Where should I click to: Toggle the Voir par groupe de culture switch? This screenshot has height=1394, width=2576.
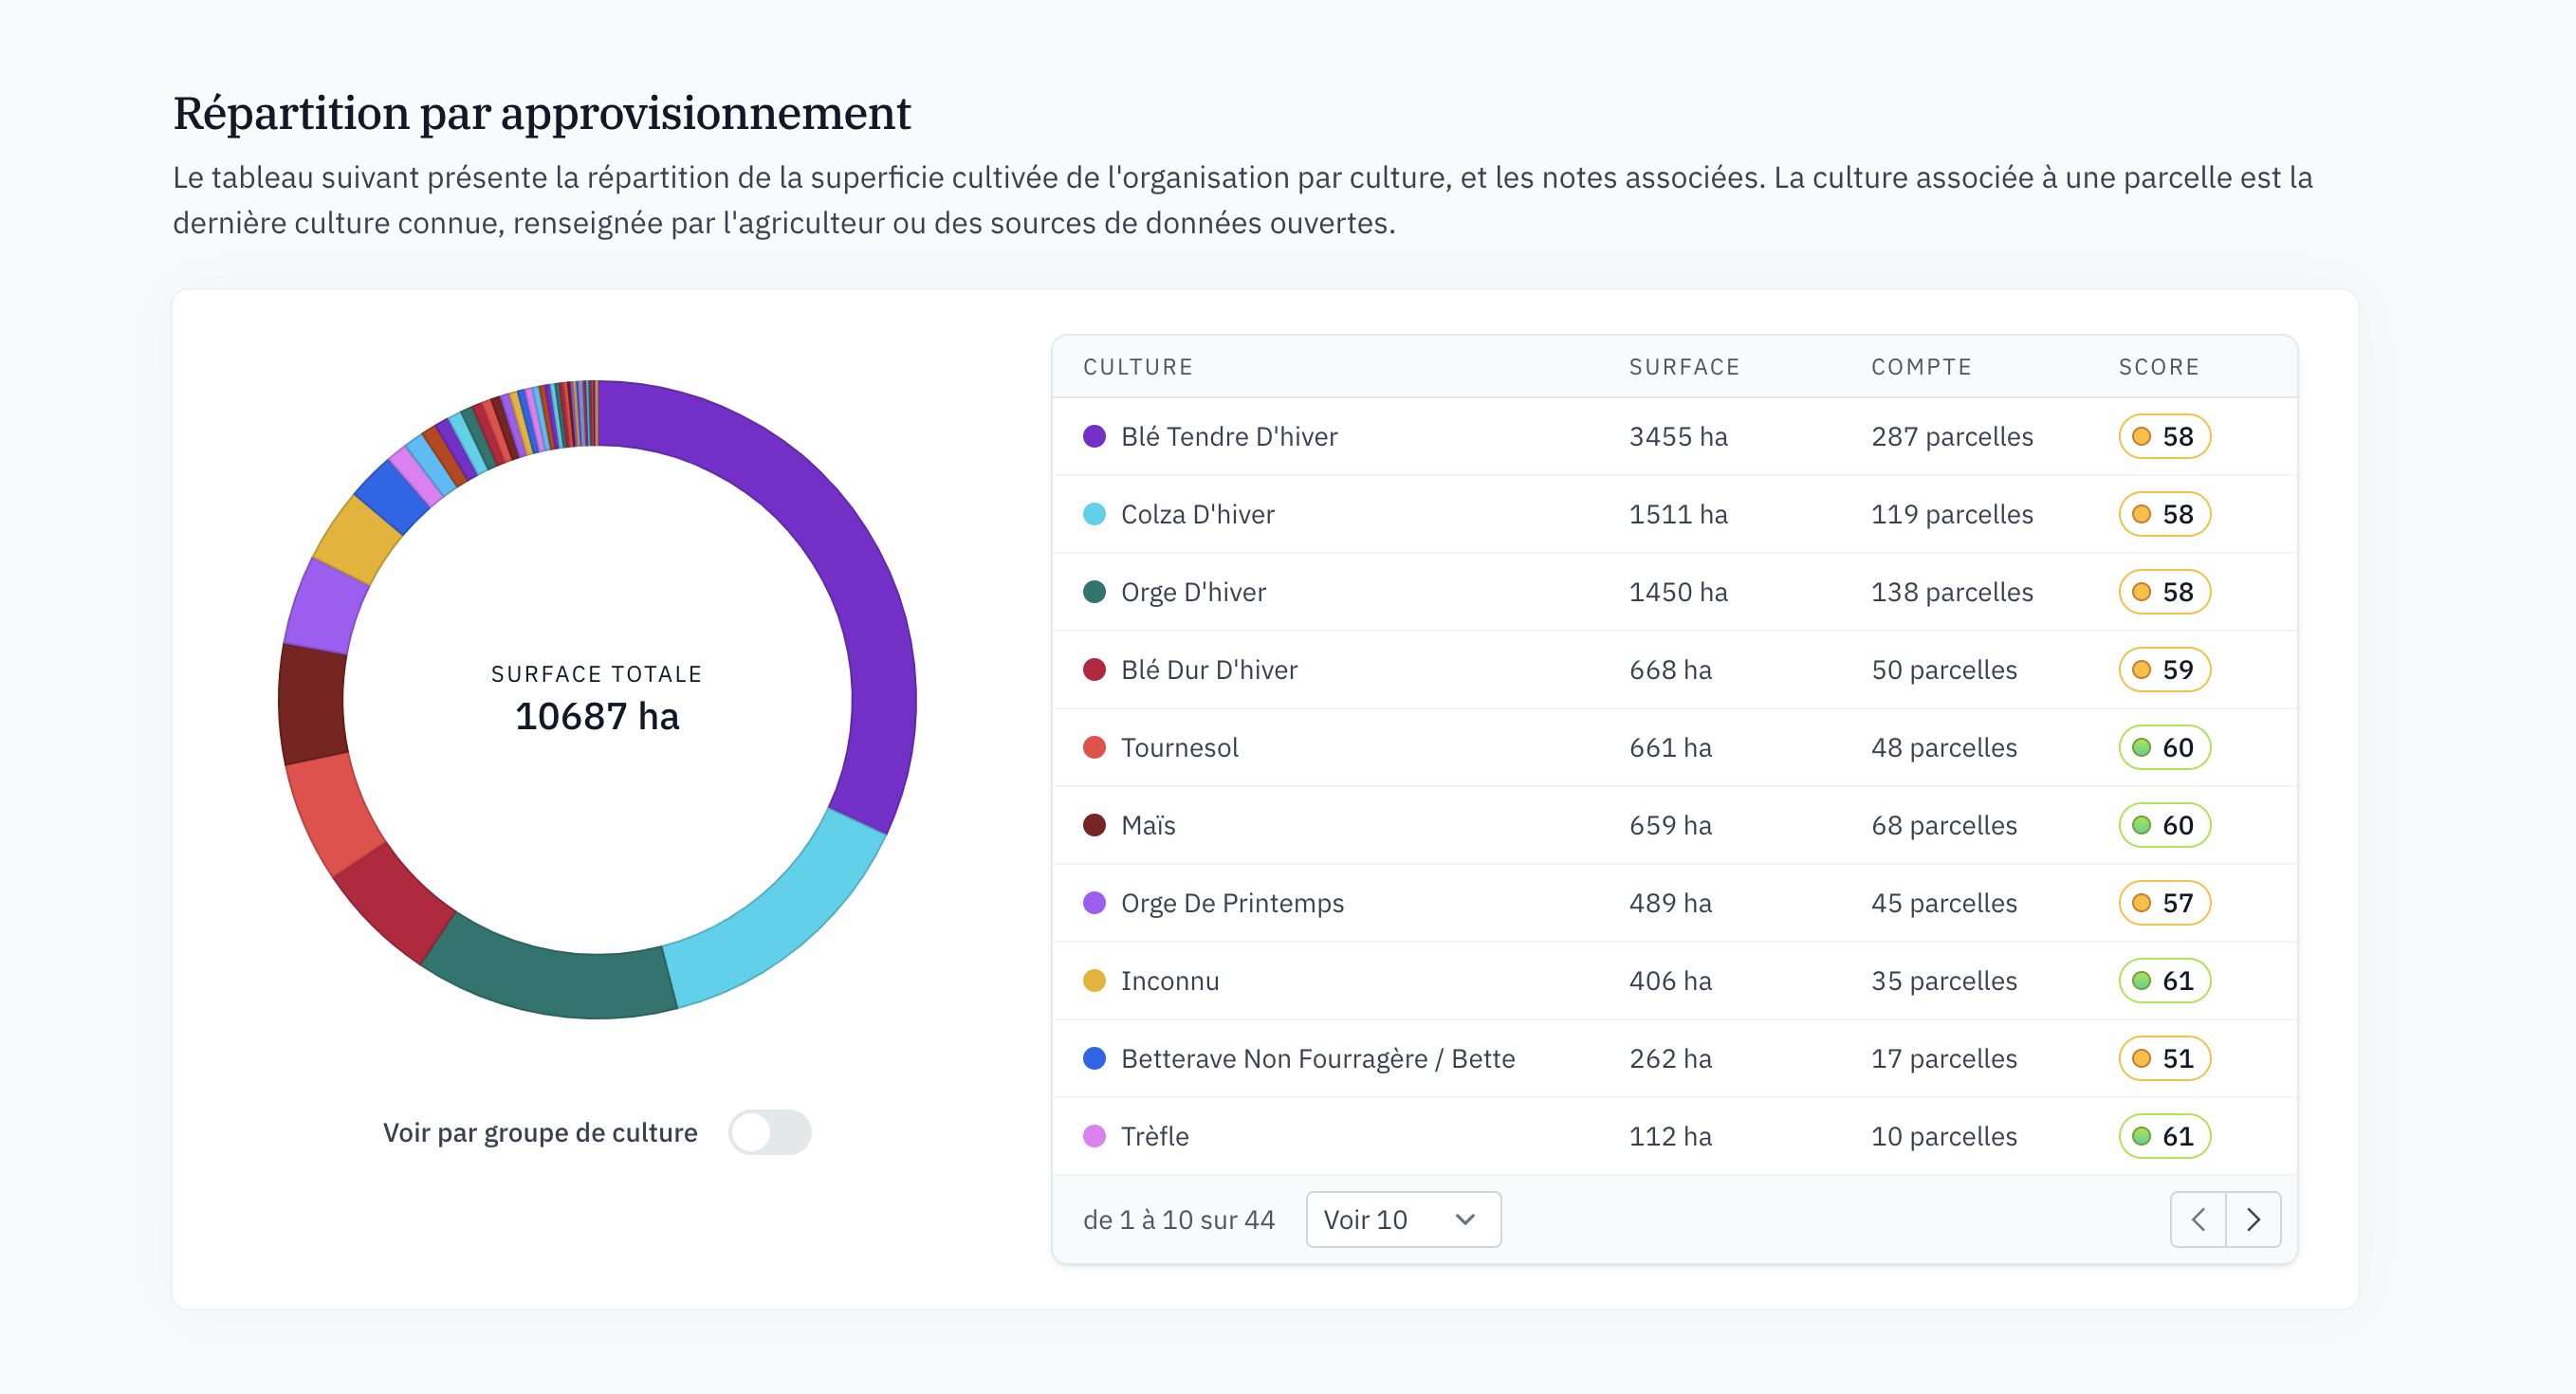pyautogui.click(x=769, y=1132)
